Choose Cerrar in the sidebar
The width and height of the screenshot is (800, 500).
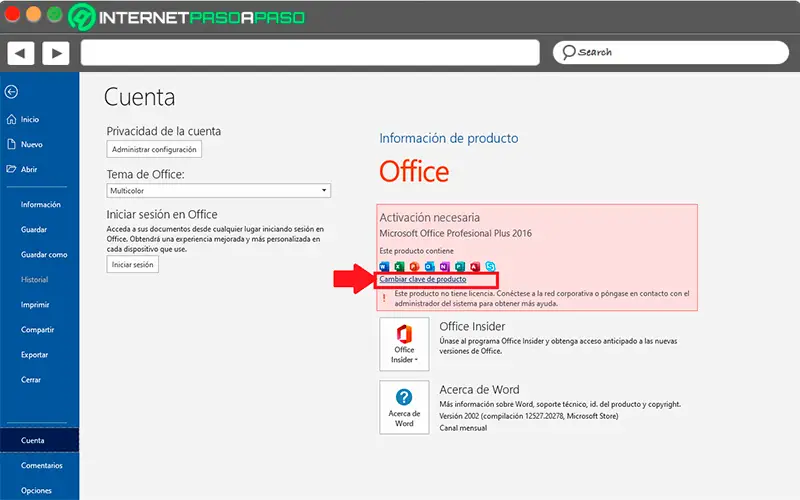tap(31, 380)
